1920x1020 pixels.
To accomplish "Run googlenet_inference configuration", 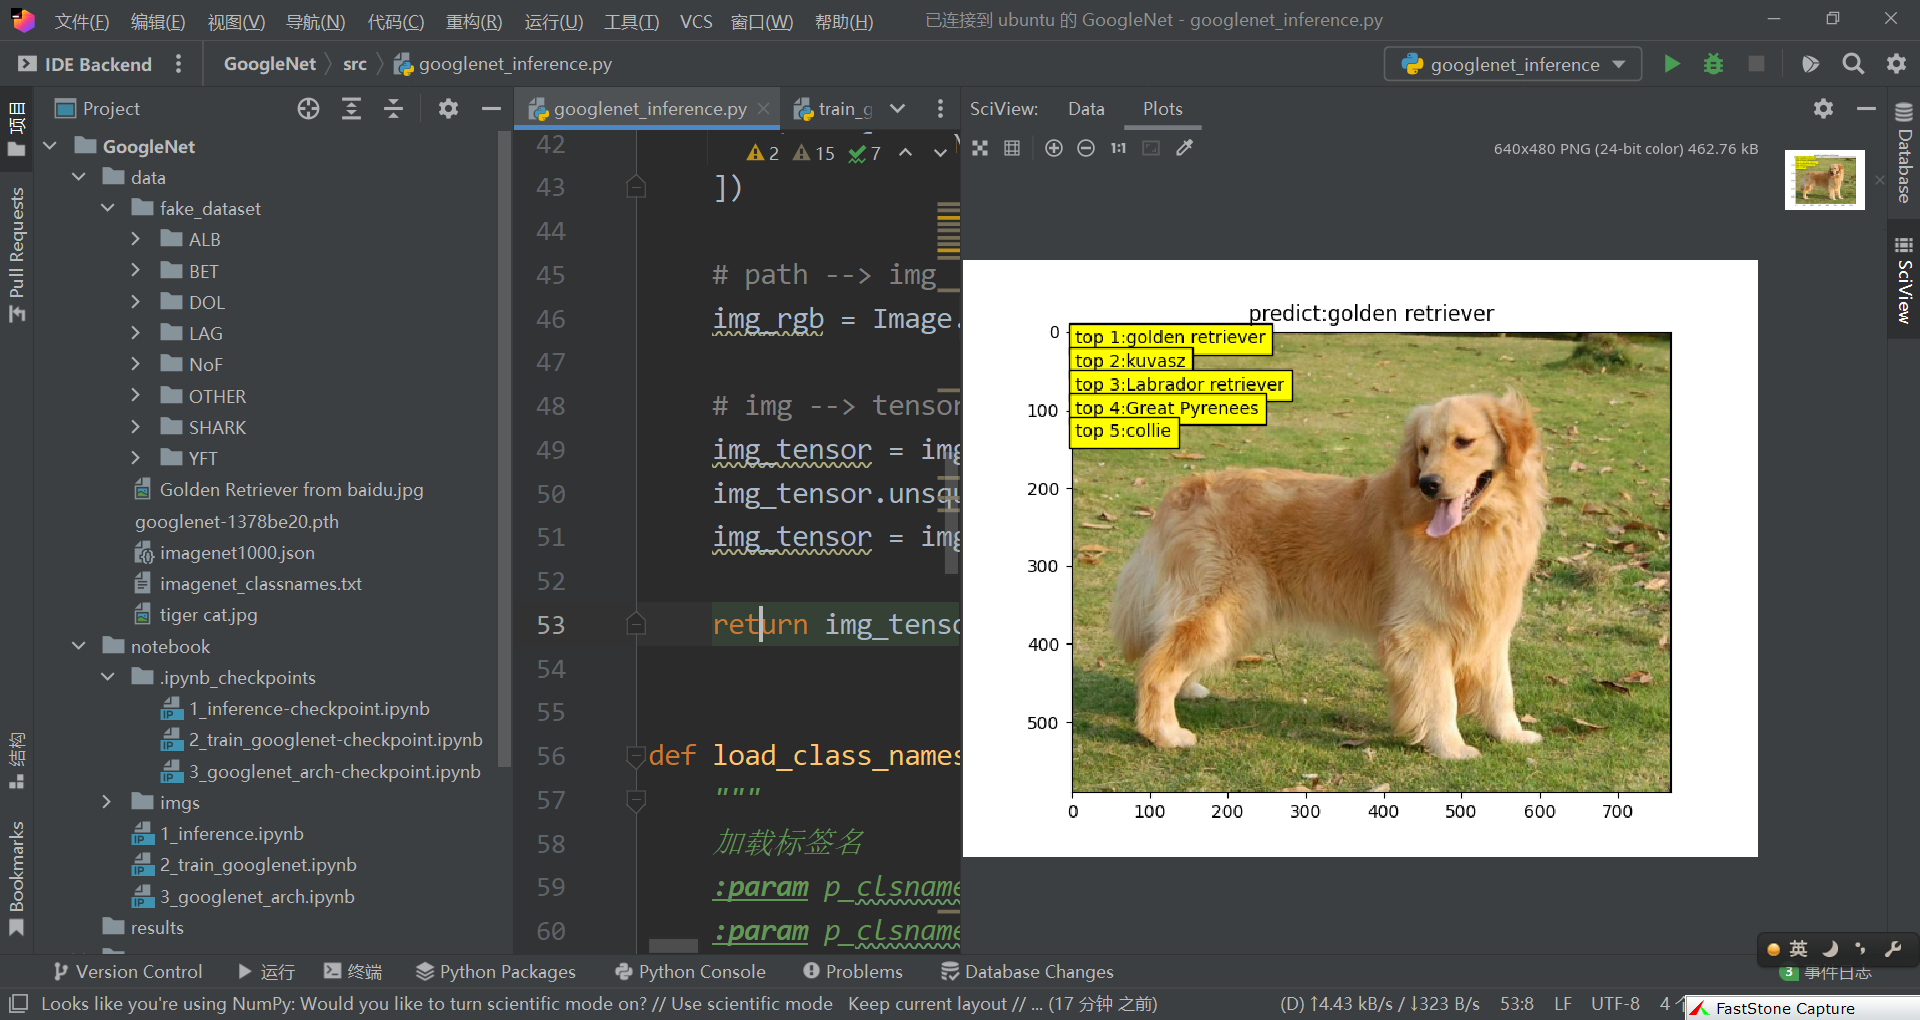I will [x=1671, y=64].
